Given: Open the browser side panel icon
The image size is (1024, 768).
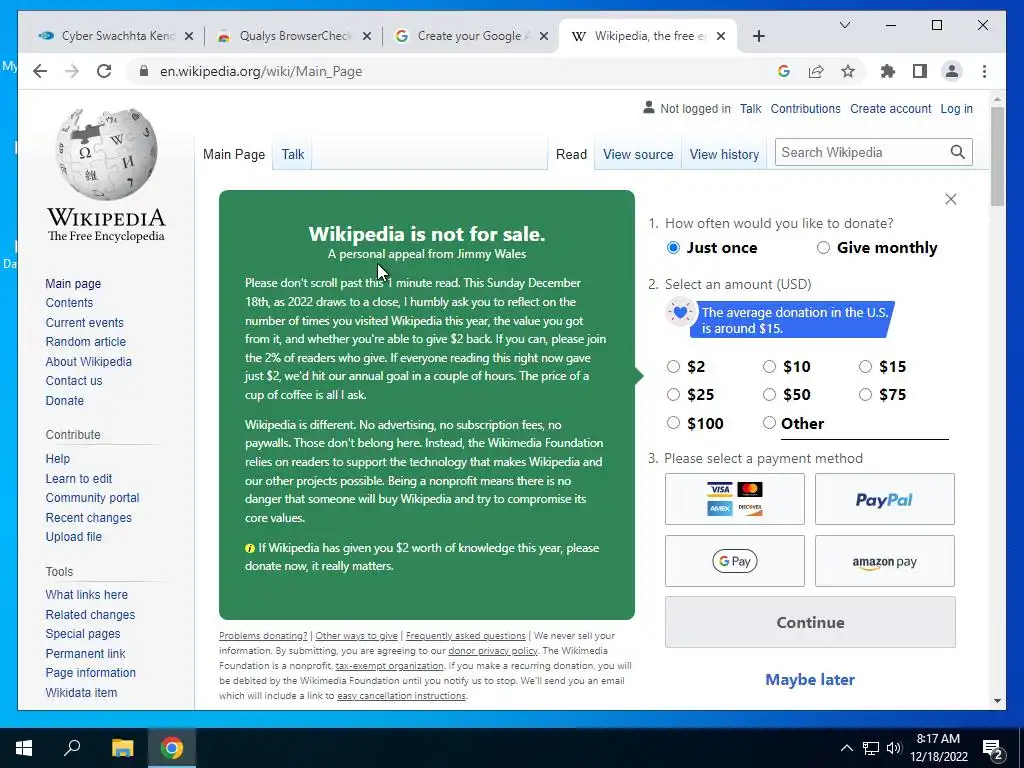Looking at the screenshot, I should (920, 71).
